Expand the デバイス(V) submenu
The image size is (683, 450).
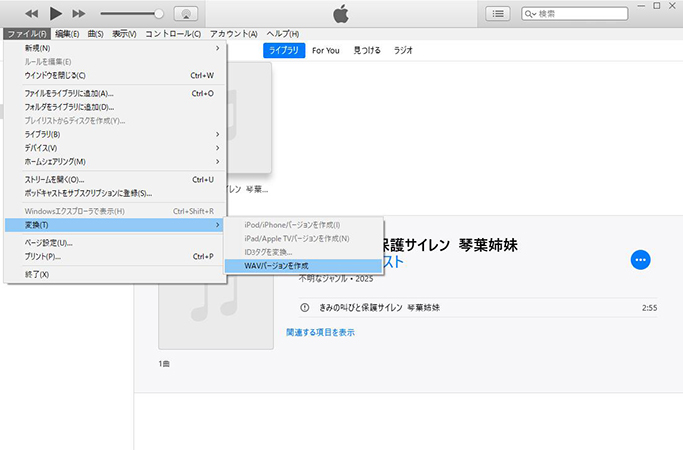point(115,148)
